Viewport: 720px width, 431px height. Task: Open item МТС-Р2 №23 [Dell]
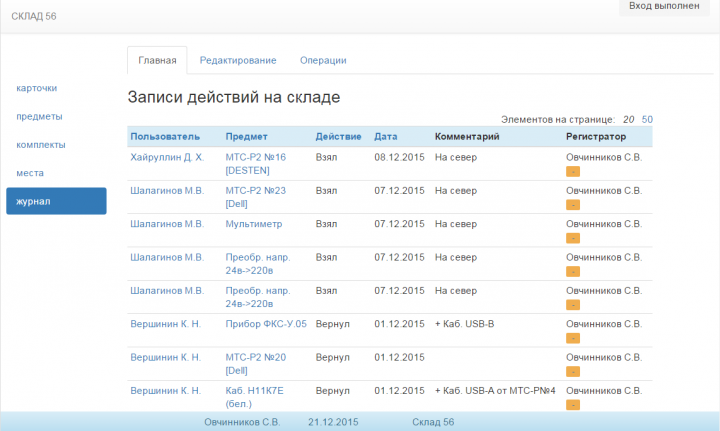click(255, 197)
